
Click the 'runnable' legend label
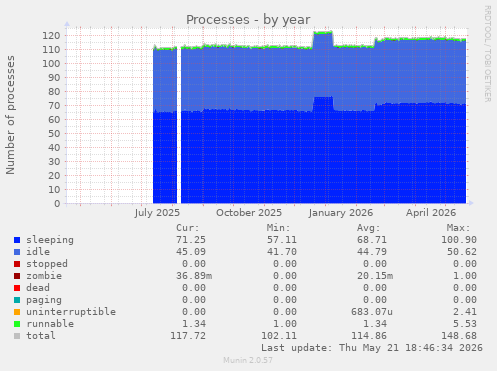point(50,324)
